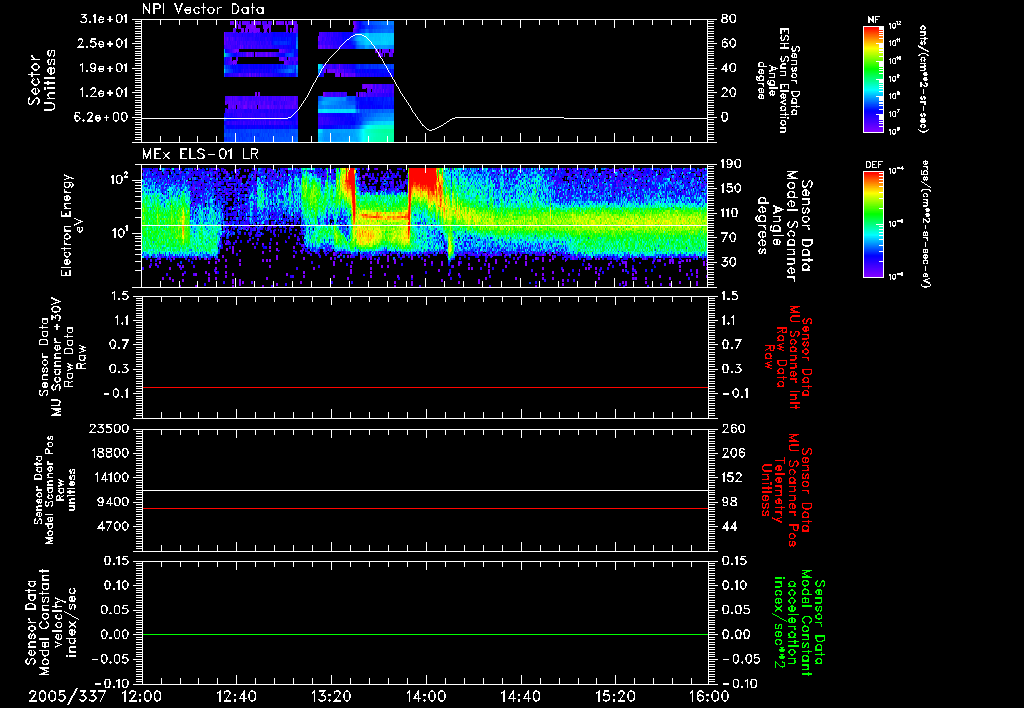Click the 'ergs/(cm**2-sr-sec-eV)' unit label
Screen dimensions: 1024x708
coord(924,224)
